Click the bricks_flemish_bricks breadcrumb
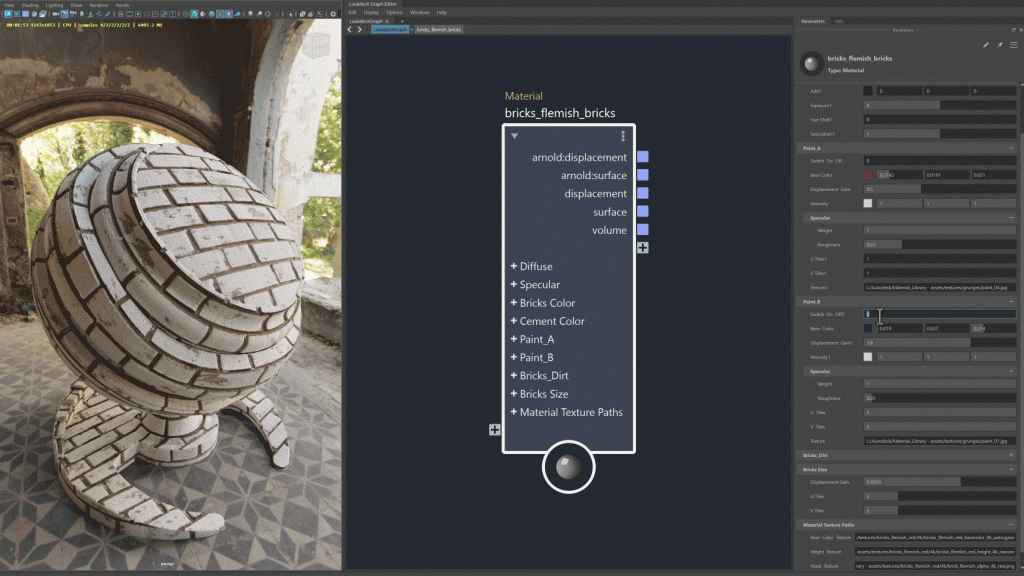Image resolution: width=1024 pixels, height=576 pixels. pyautogui.click(x=438, y=30)
